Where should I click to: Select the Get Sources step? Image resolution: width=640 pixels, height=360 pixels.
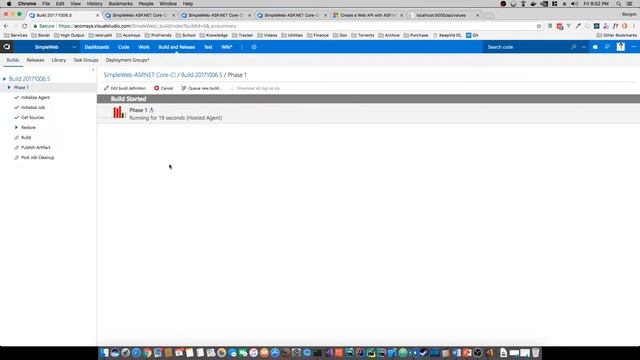coord(33,118)
